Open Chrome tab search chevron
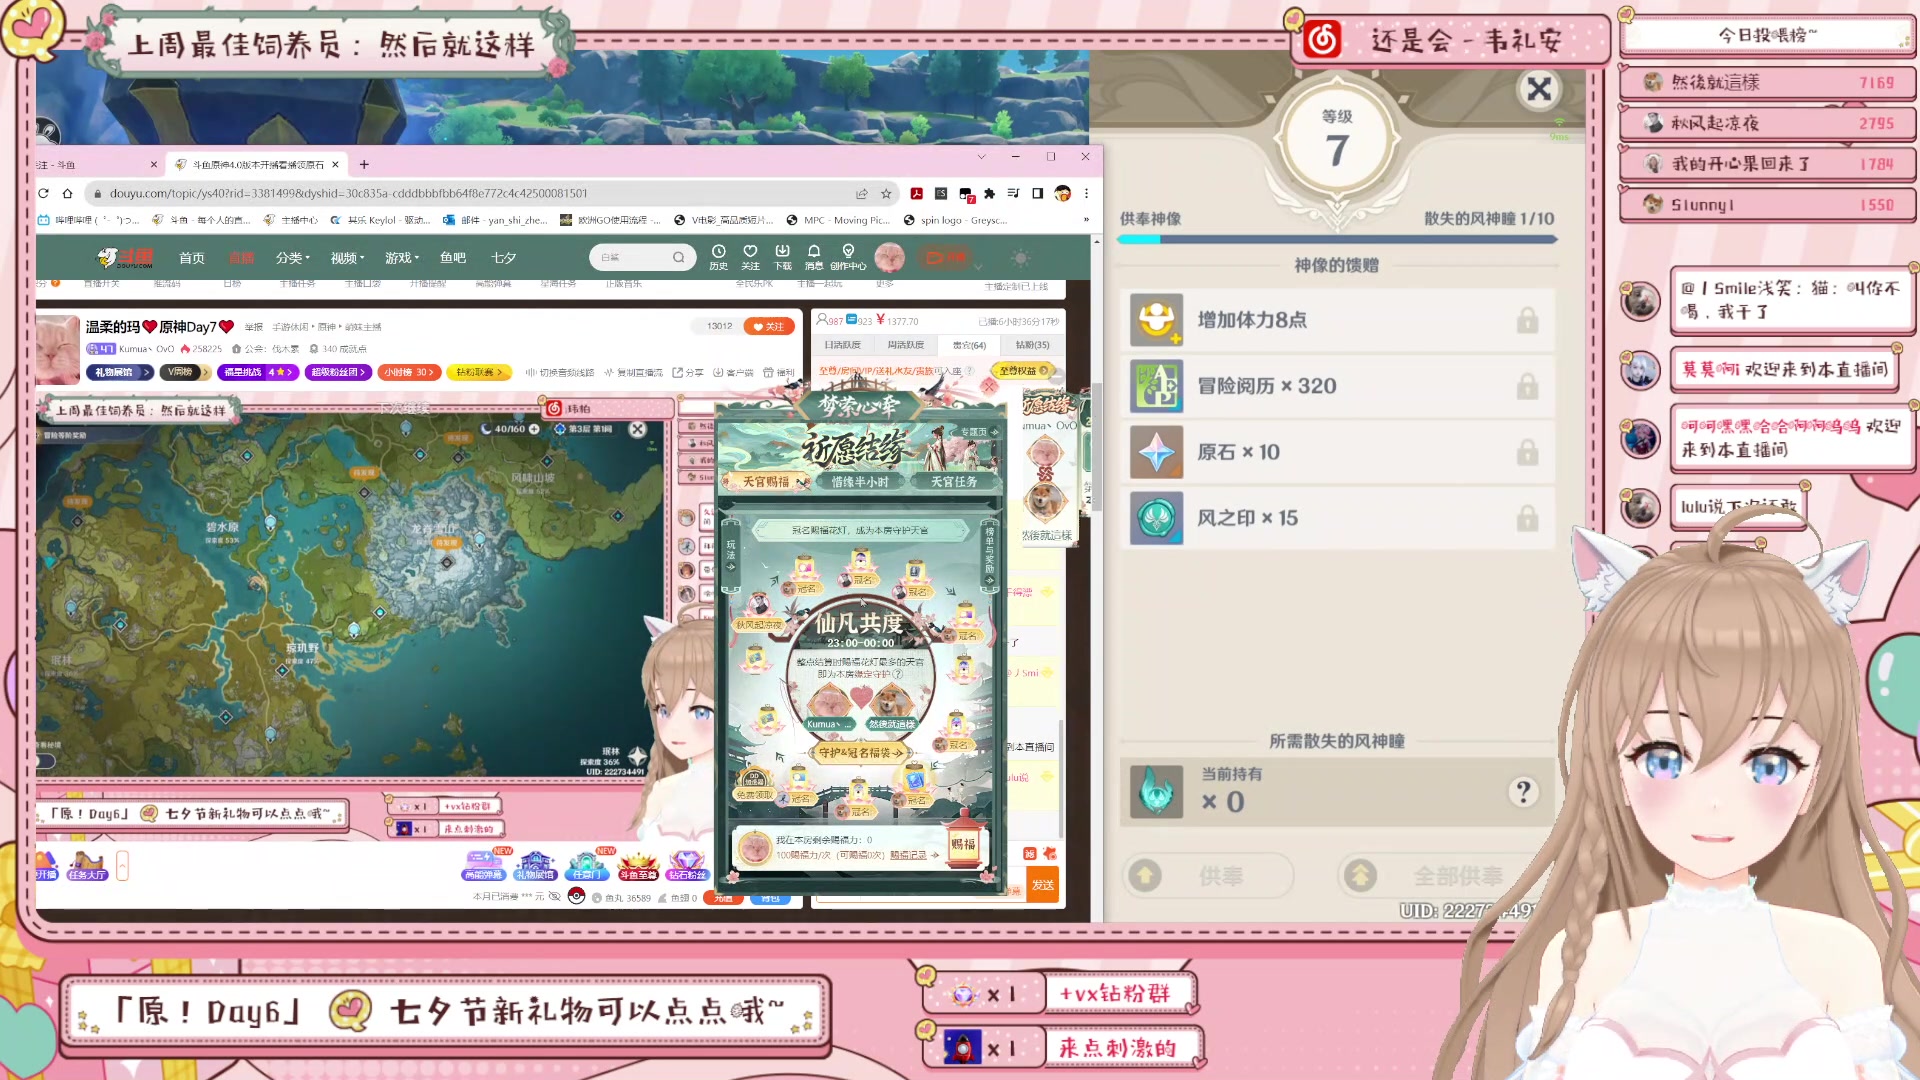The image size is (1920, 1080). tap(981, 157)
